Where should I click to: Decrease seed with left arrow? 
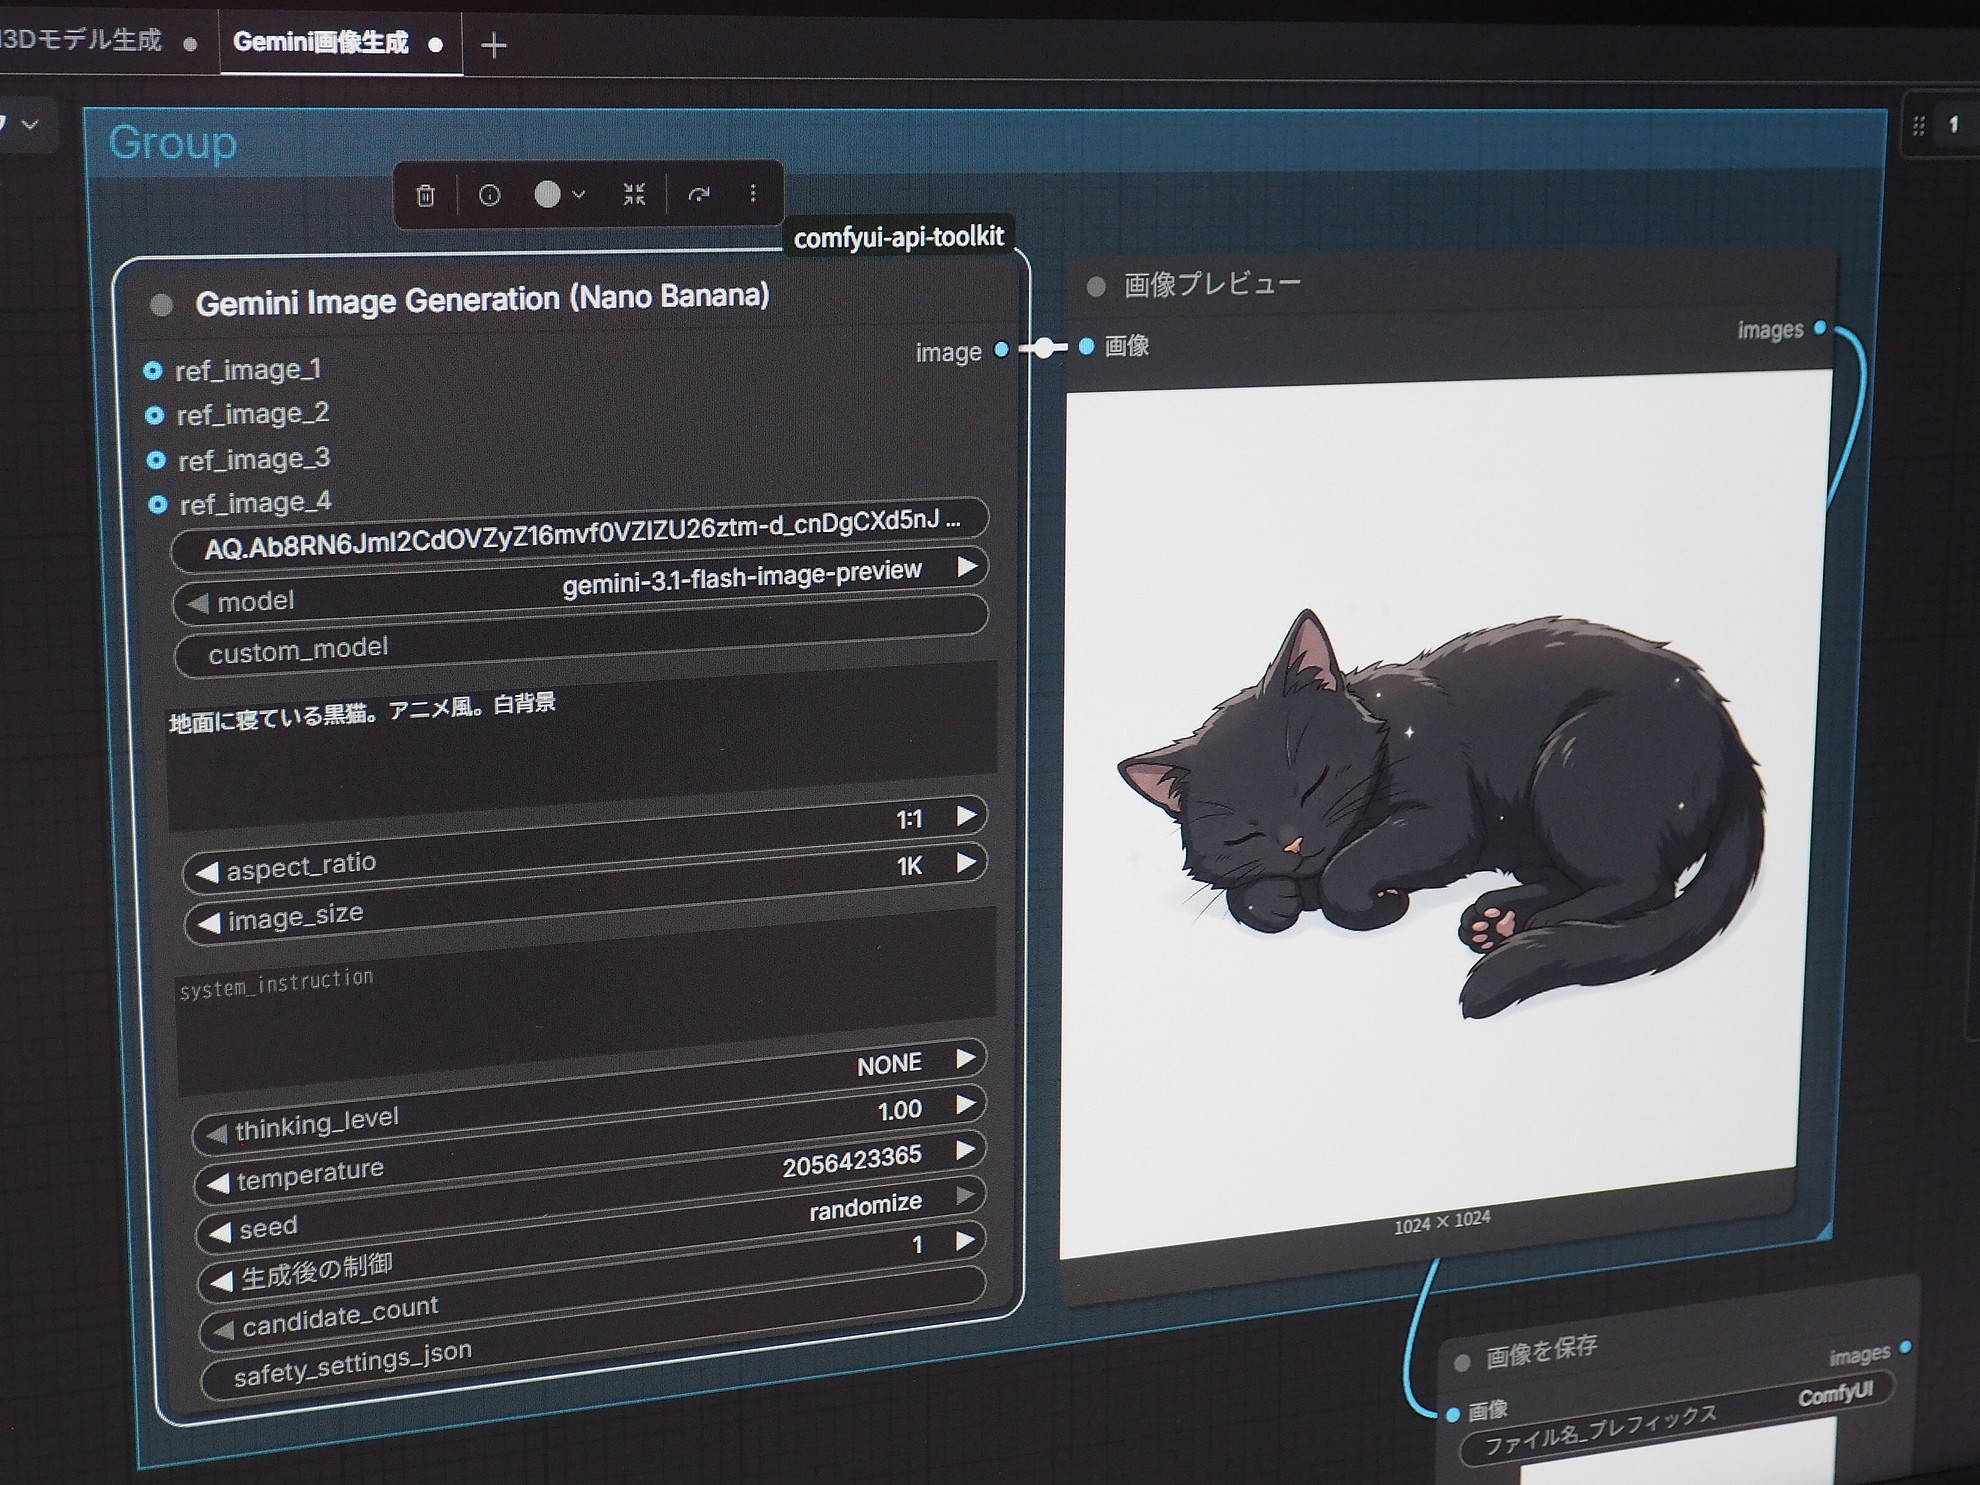(x=219, y=1232)
